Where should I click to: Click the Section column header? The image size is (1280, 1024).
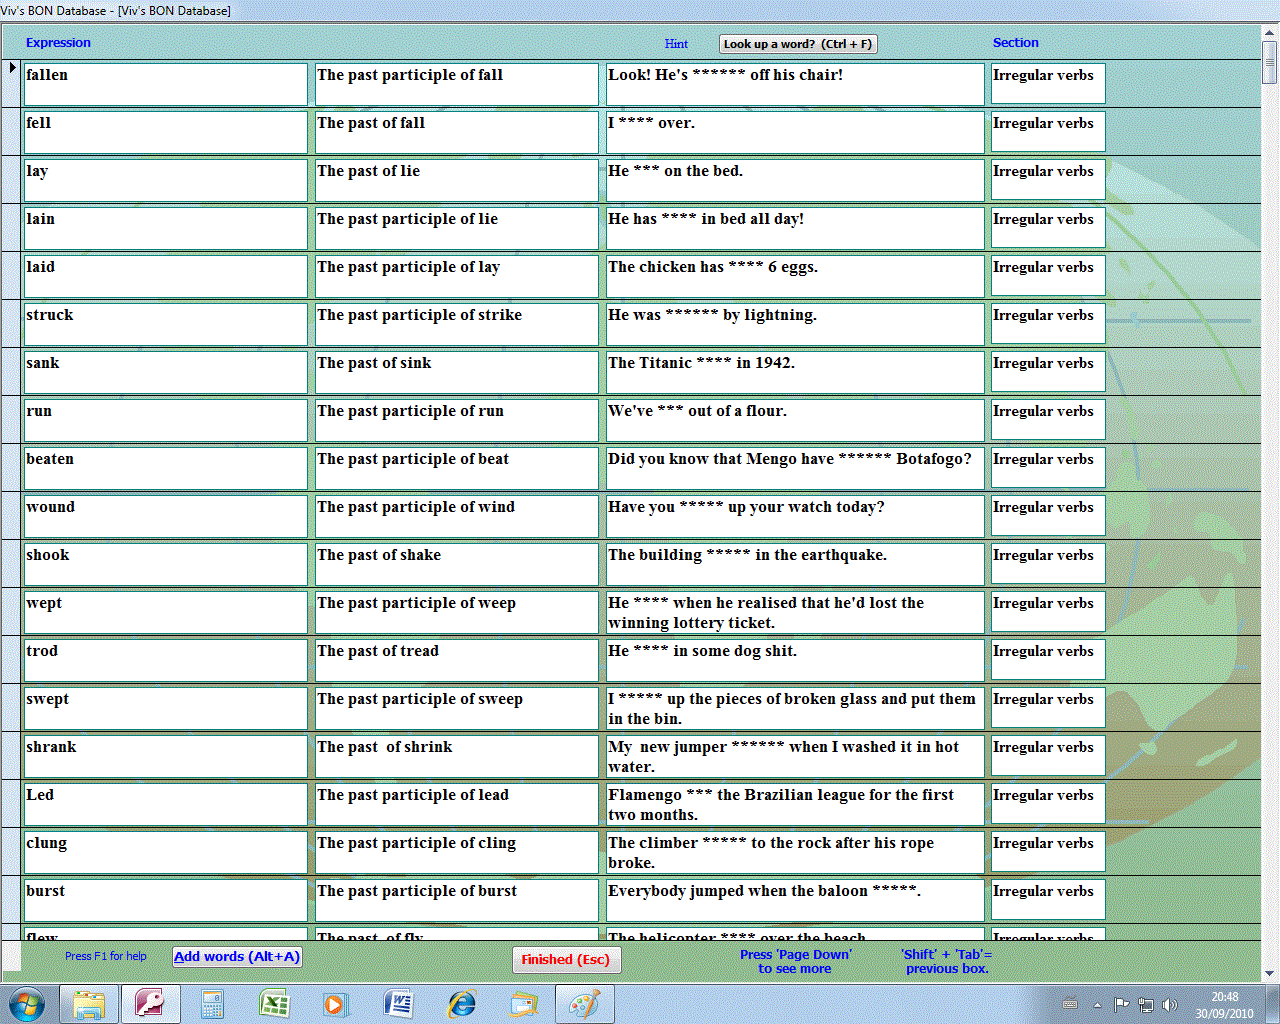(x=1015, y=43)
